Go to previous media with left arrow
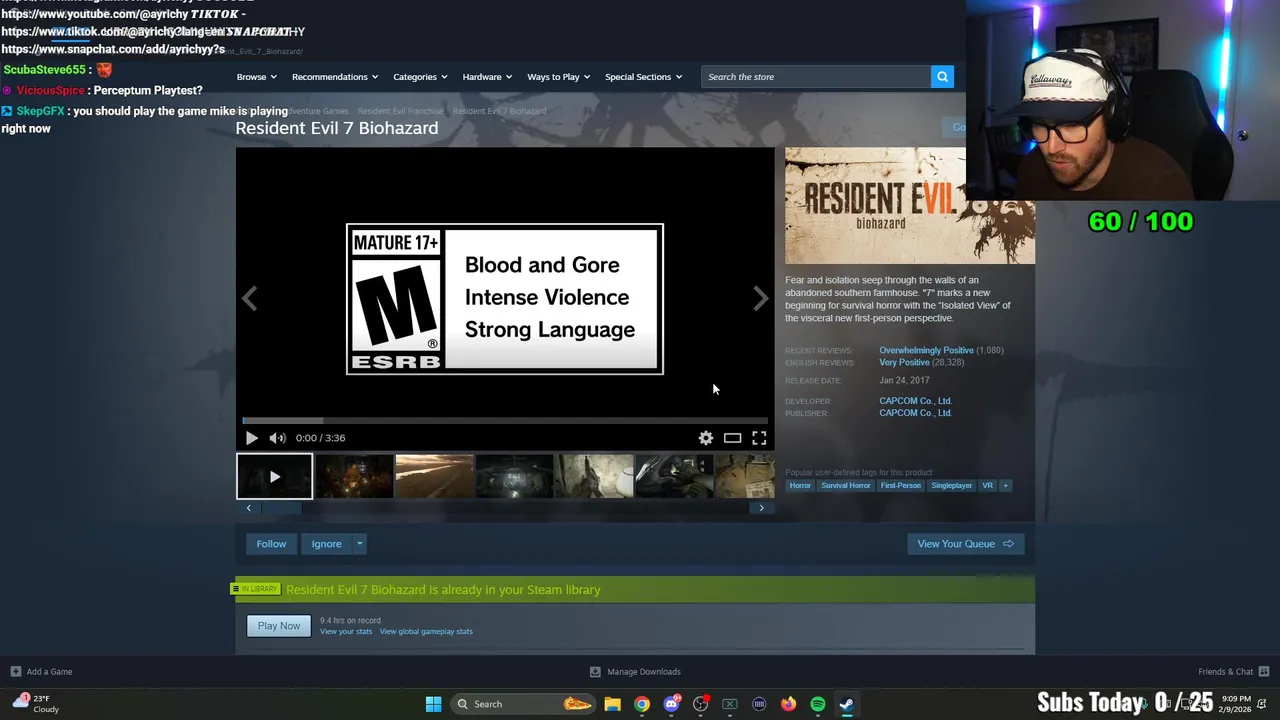This screenshot has height=720, width=1280. click(x=249, y=298)
